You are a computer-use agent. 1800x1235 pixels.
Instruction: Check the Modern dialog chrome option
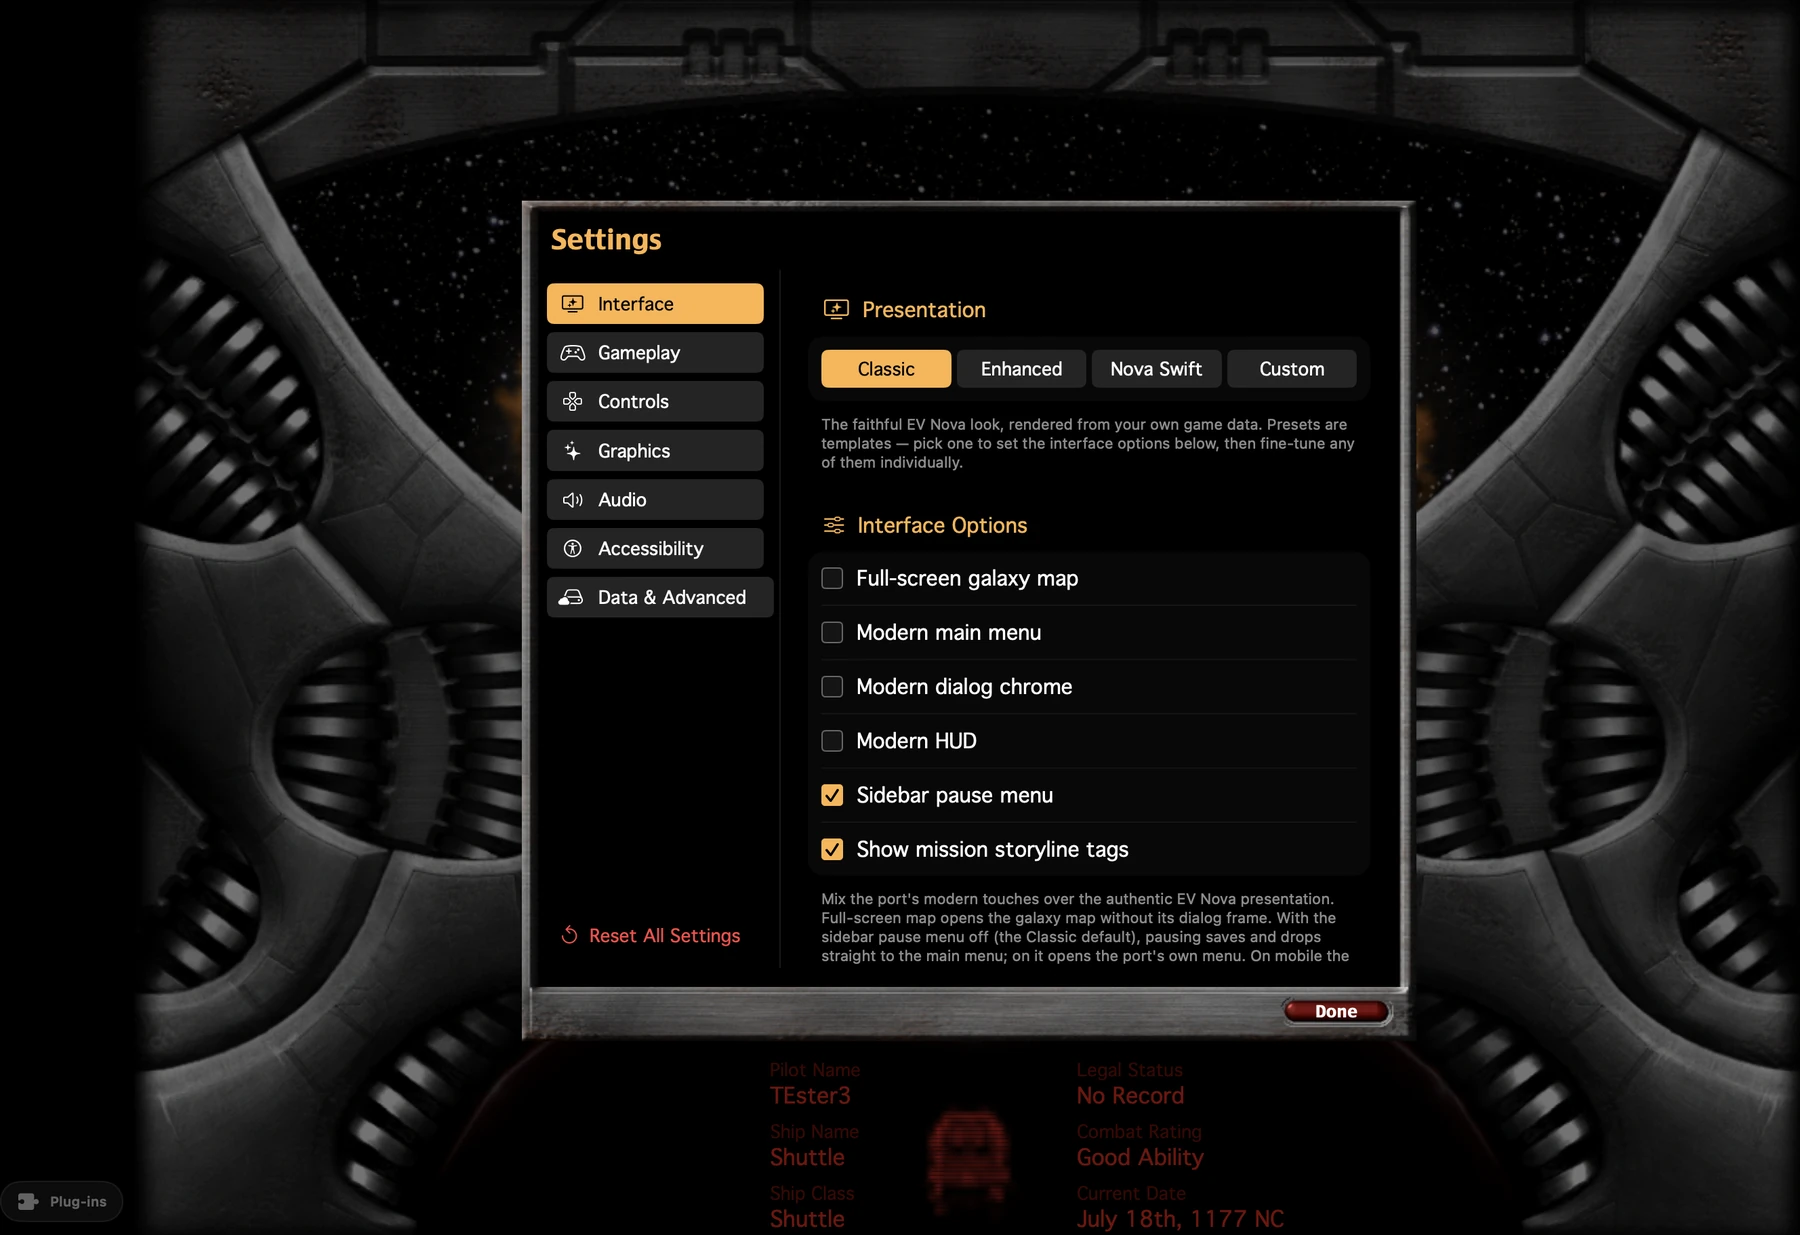[x=832, y=687]
